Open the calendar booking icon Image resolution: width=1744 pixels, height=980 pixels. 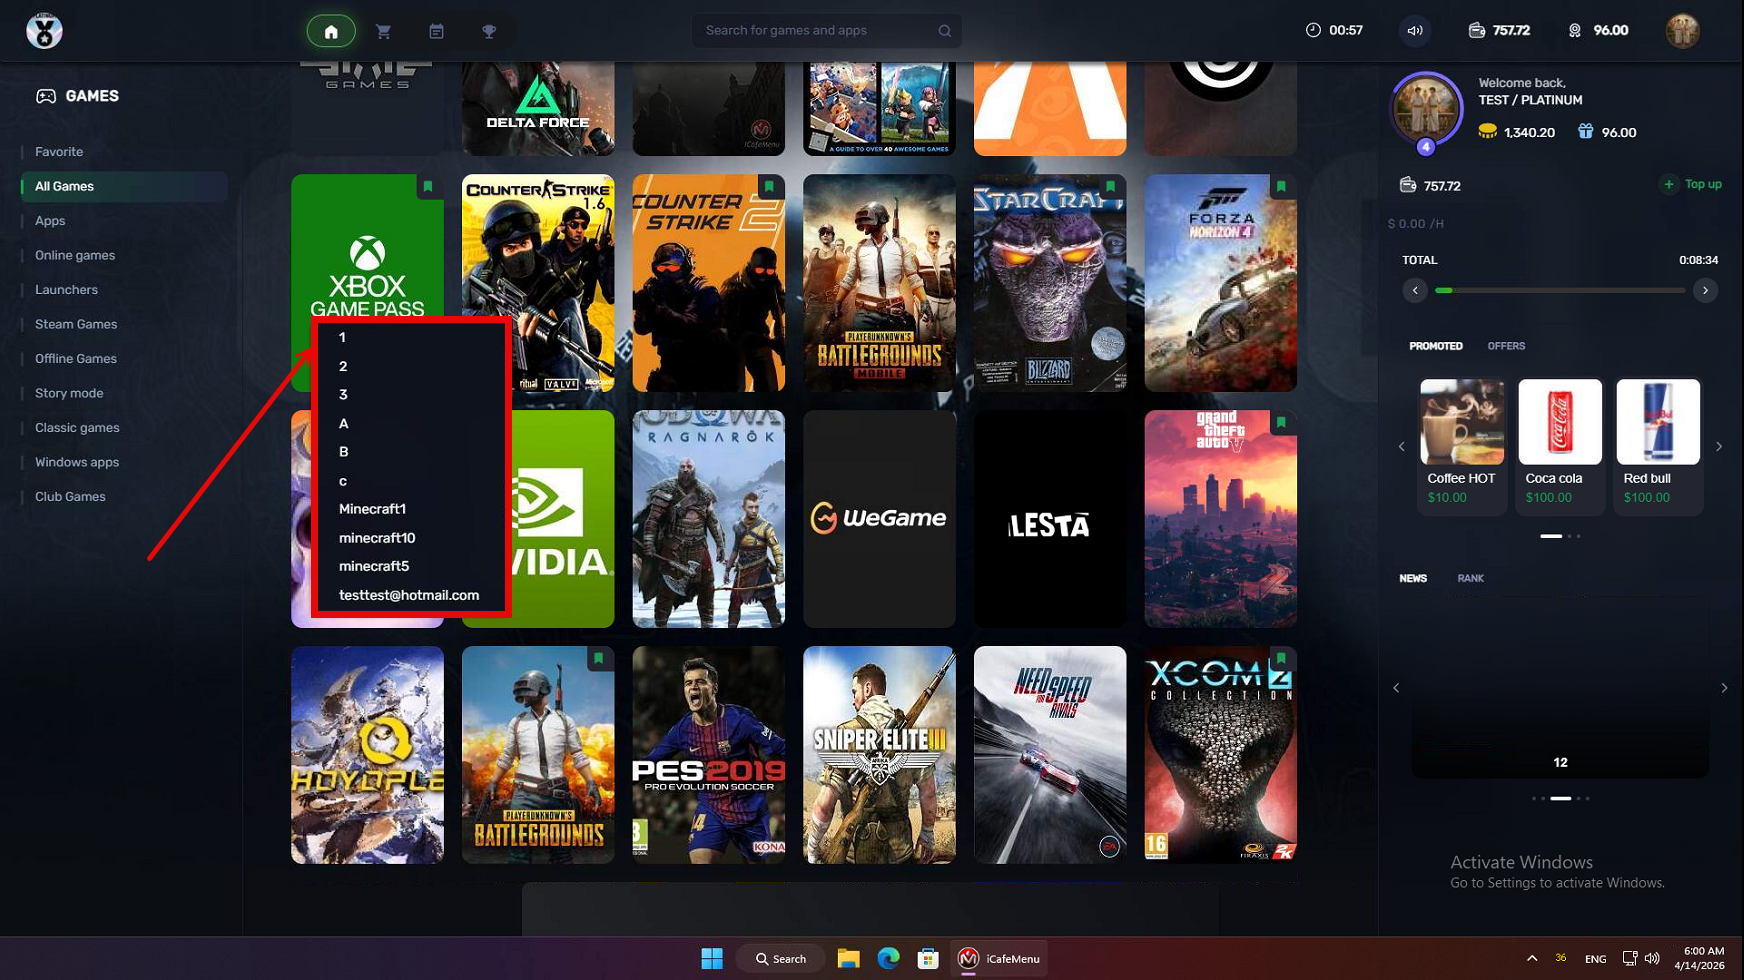[x=436, y=31]
